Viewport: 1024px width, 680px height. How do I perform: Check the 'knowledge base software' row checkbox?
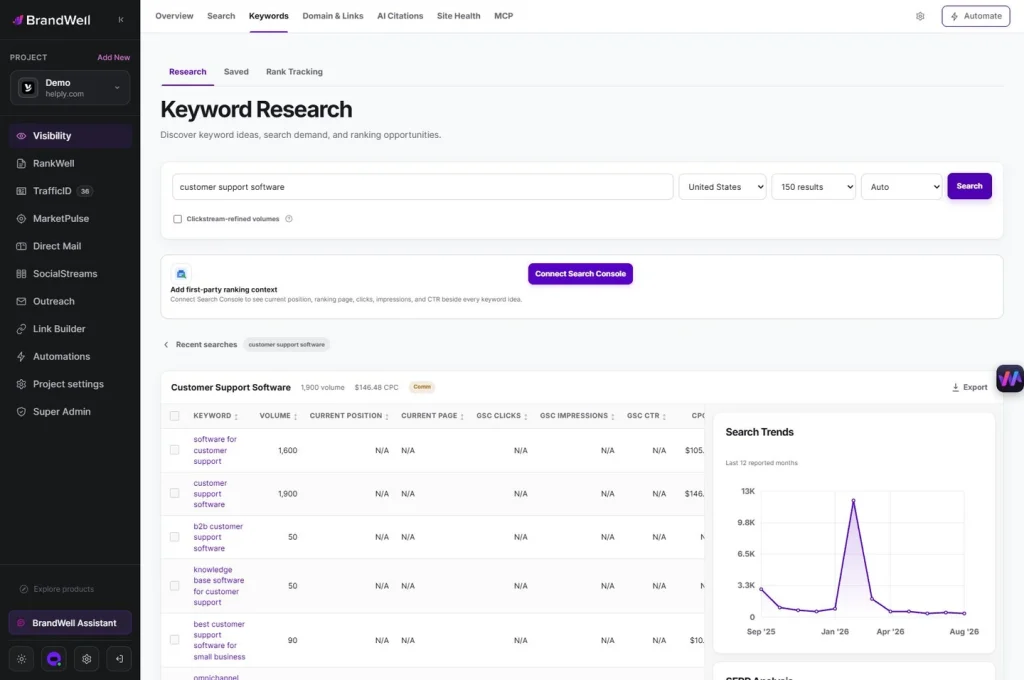(174, 586)
